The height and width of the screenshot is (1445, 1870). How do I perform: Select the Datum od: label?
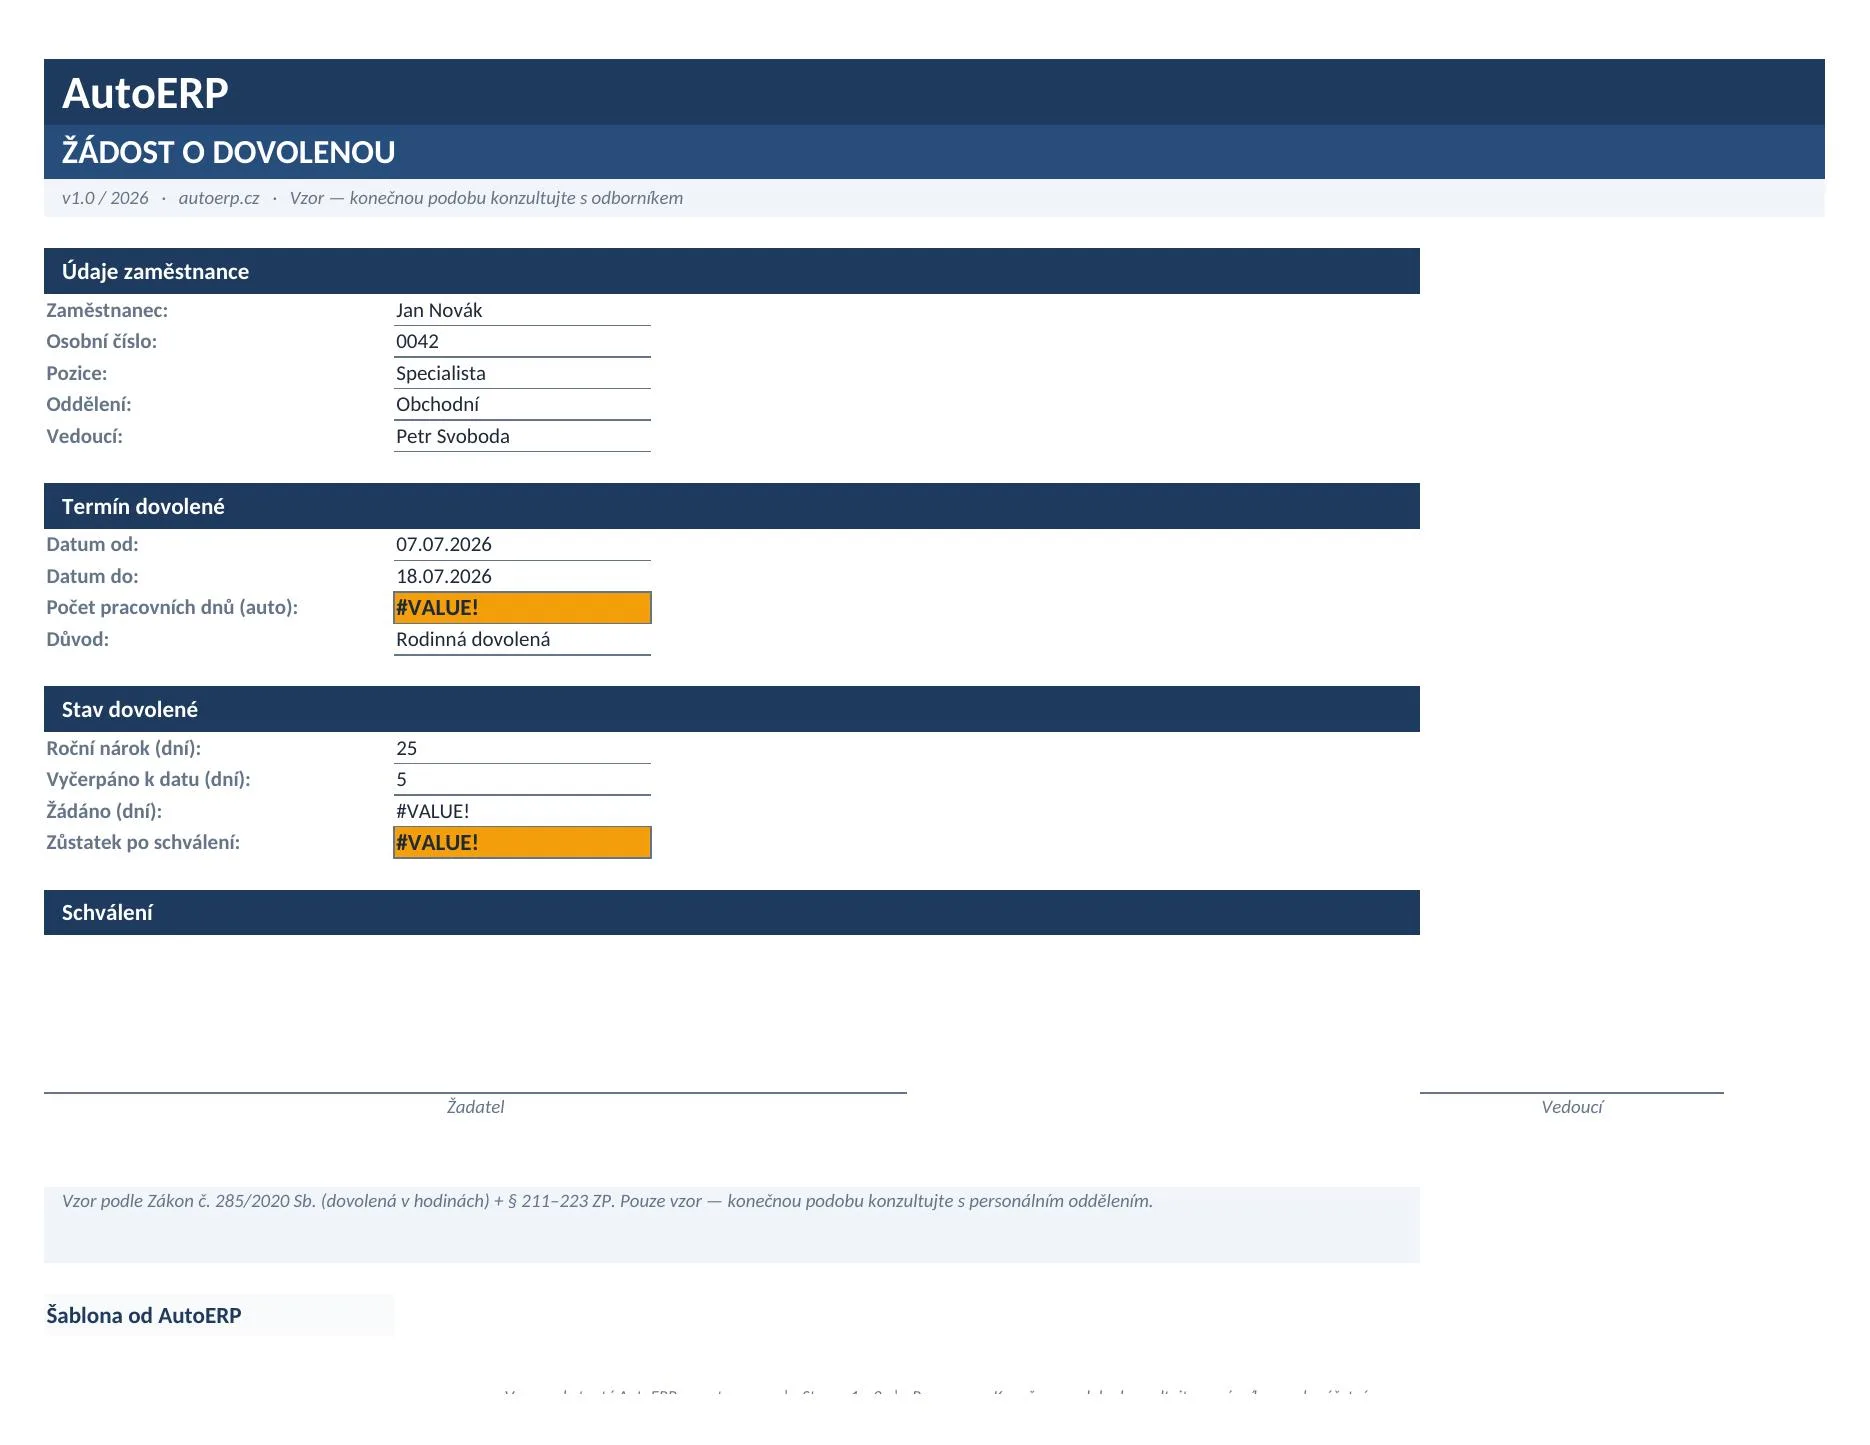(x=92, y=544)
